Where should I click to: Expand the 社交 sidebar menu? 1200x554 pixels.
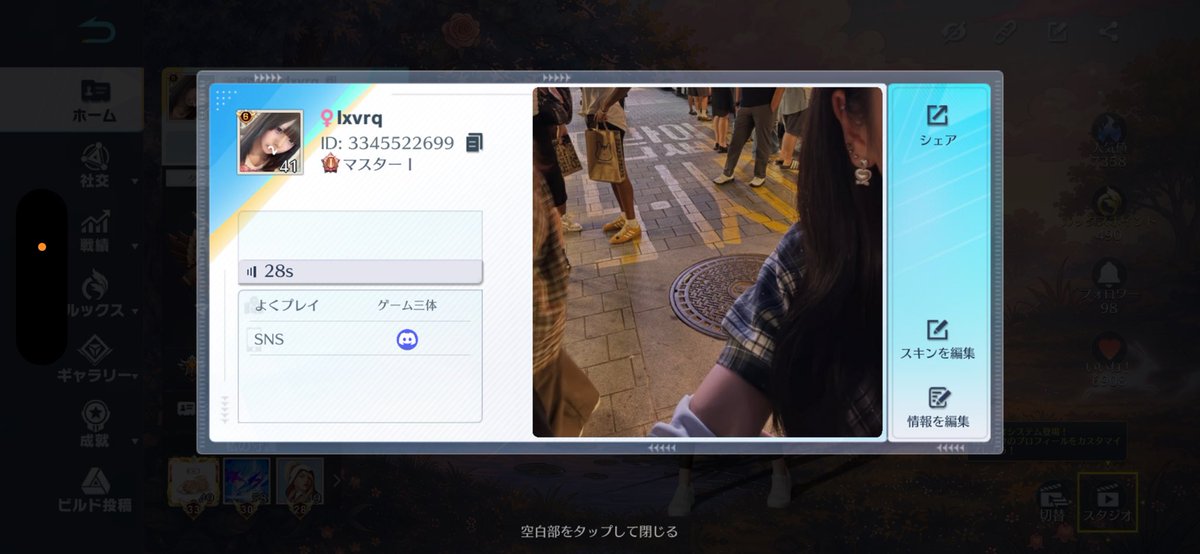click(94, 165)
